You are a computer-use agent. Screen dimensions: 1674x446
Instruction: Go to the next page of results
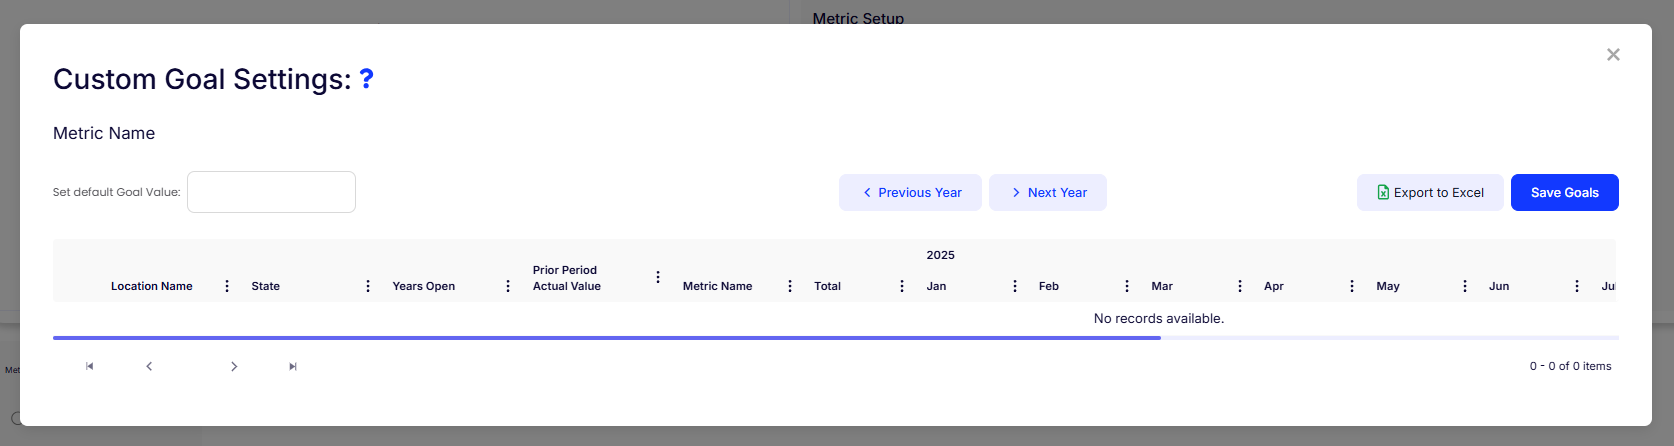click(x=234, y=366)
